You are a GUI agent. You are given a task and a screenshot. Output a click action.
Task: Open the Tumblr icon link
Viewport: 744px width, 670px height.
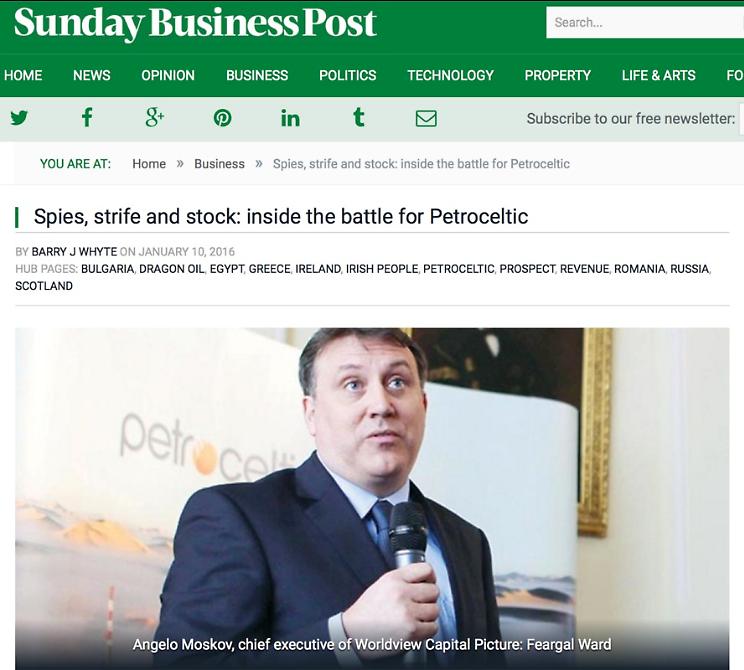358,118
